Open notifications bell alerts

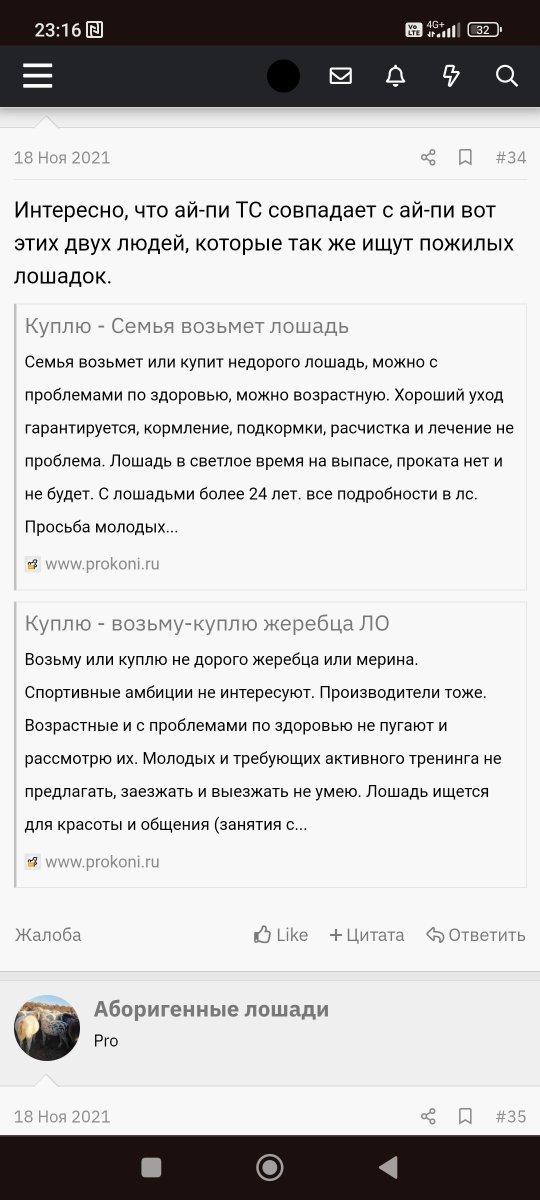(396, 76)
